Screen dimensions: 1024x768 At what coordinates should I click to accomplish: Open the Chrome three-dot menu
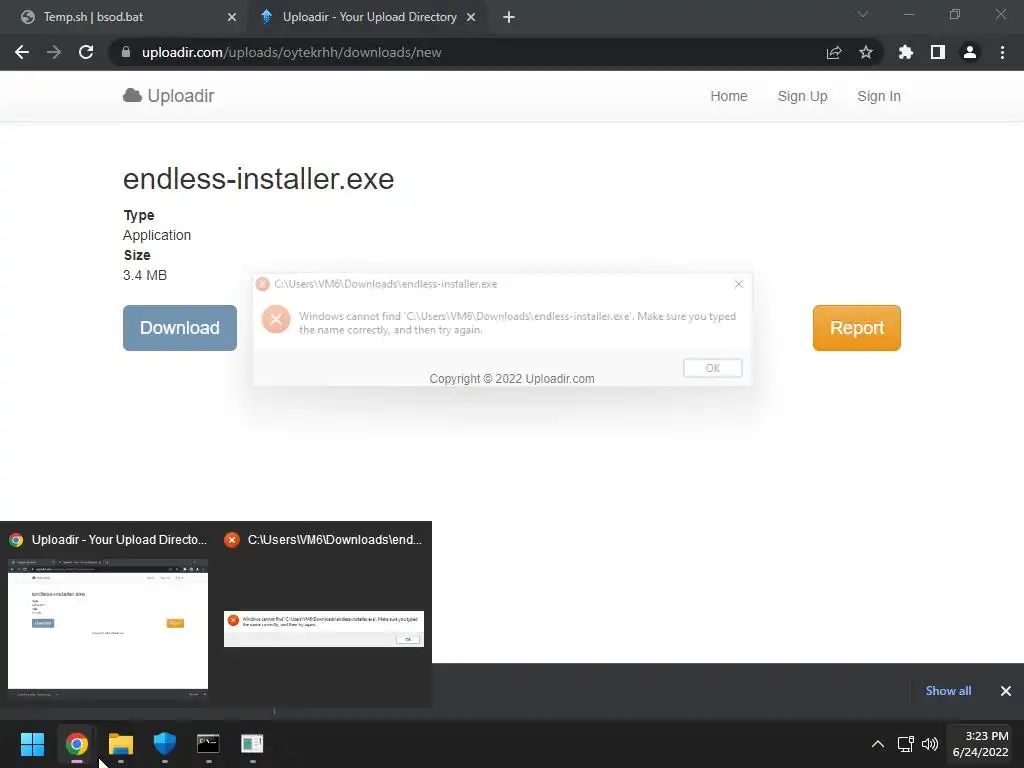[1002, 52]
